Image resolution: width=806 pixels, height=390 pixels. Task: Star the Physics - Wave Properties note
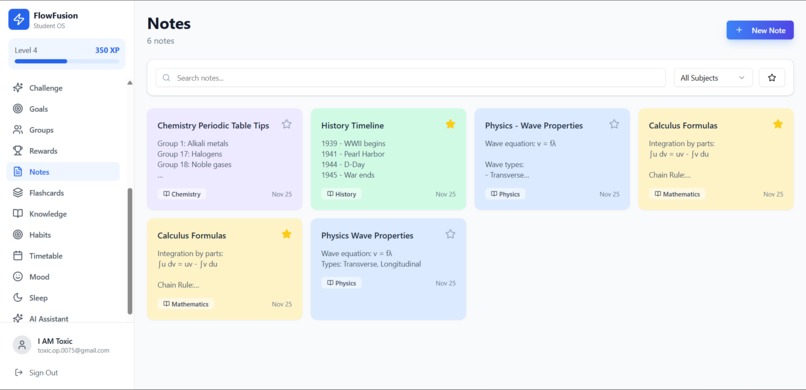click(614, 124)
